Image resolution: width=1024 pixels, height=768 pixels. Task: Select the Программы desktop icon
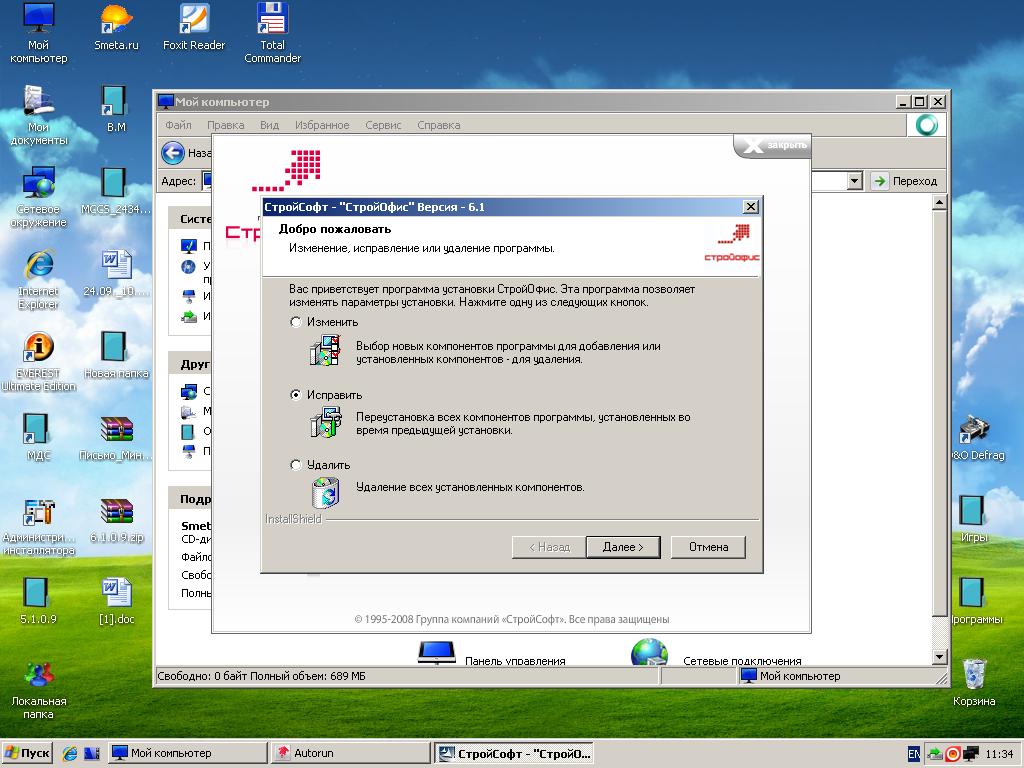coord(975,601)
